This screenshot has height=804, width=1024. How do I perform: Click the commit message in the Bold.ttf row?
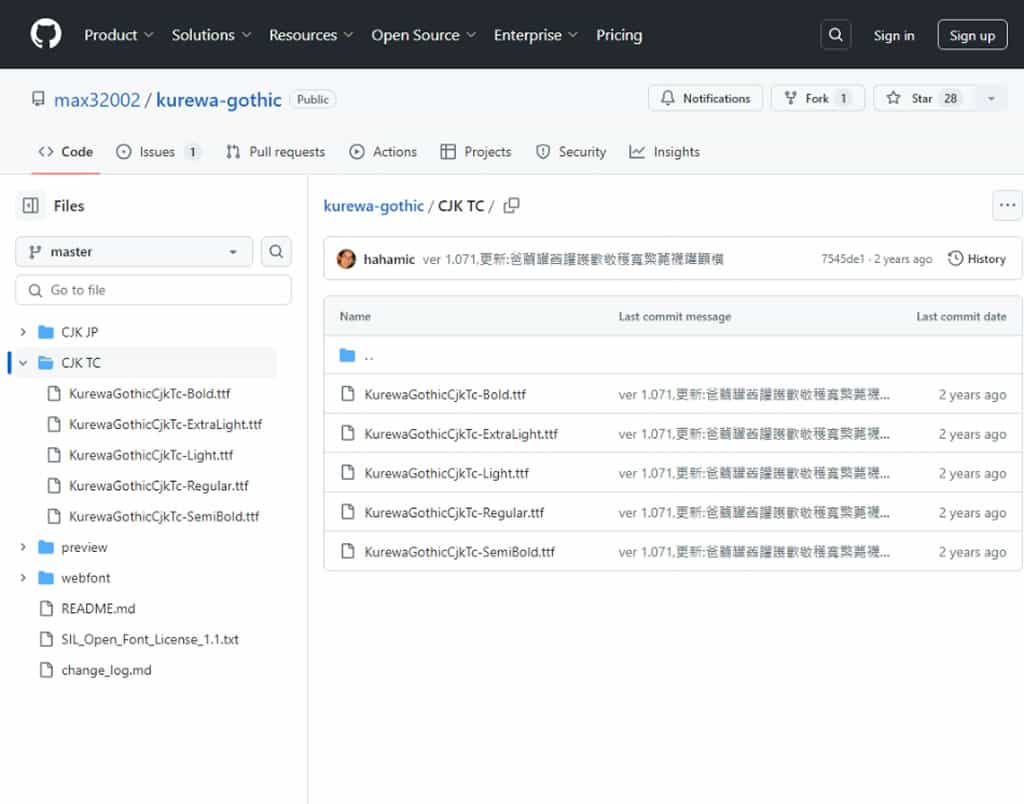coord(754,394)
